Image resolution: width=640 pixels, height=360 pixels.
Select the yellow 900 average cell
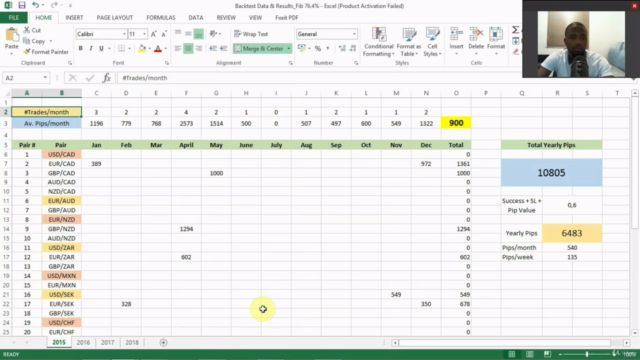coord(456,123)
